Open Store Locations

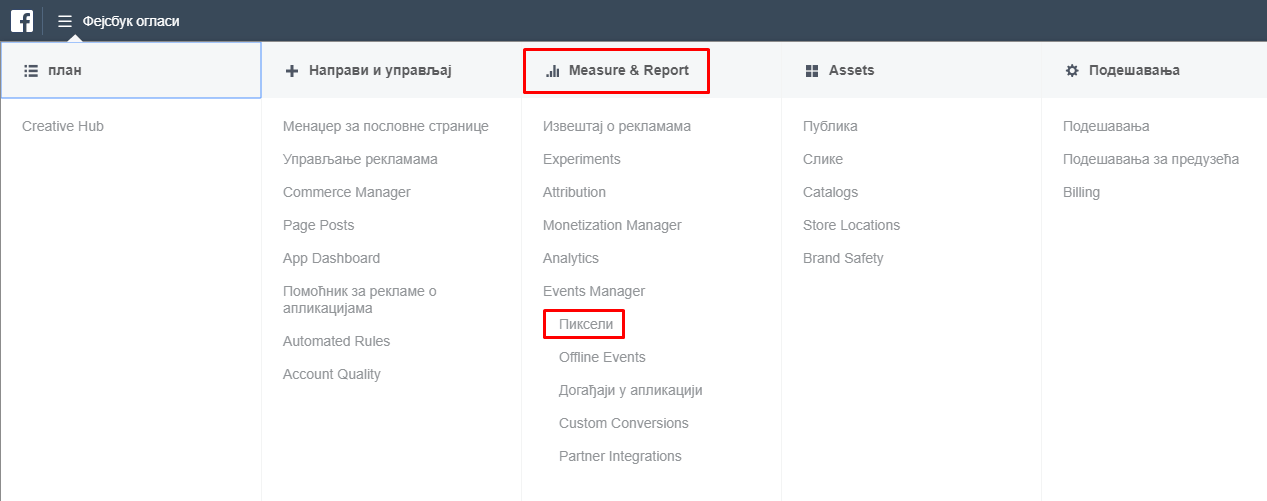(852, 225)
